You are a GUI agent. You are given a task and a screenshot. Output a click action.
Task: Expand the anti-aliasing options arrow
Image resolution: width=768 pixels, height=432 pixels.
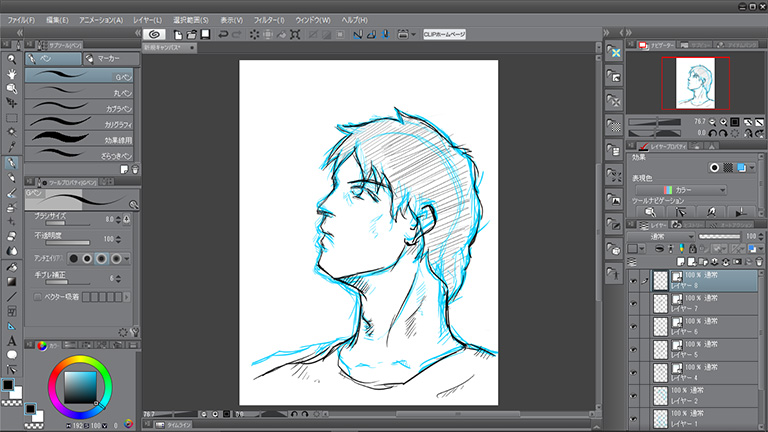pyautogui.click(x=128, y=258)
